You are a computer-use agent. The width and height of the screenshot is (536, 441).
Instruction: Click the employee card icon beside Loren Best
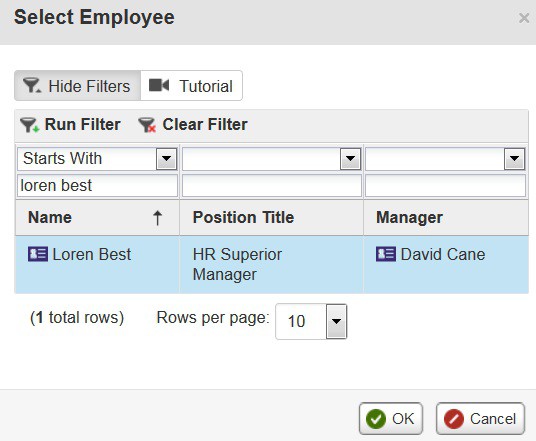pyautogui.click(x=38, y=254)
